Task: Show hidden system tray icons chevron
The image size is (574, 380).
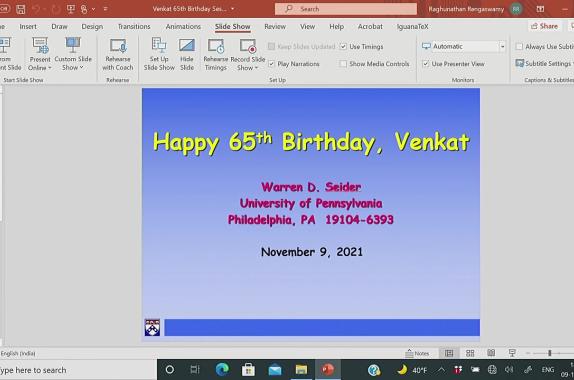Action: tap(442, 370)
